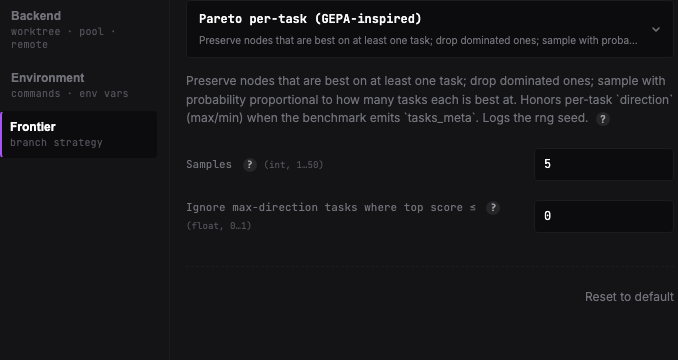Click 'commands · env vars' subtitle
The height and width of the screenshot is (360, 678).
(x=70, y=94)
